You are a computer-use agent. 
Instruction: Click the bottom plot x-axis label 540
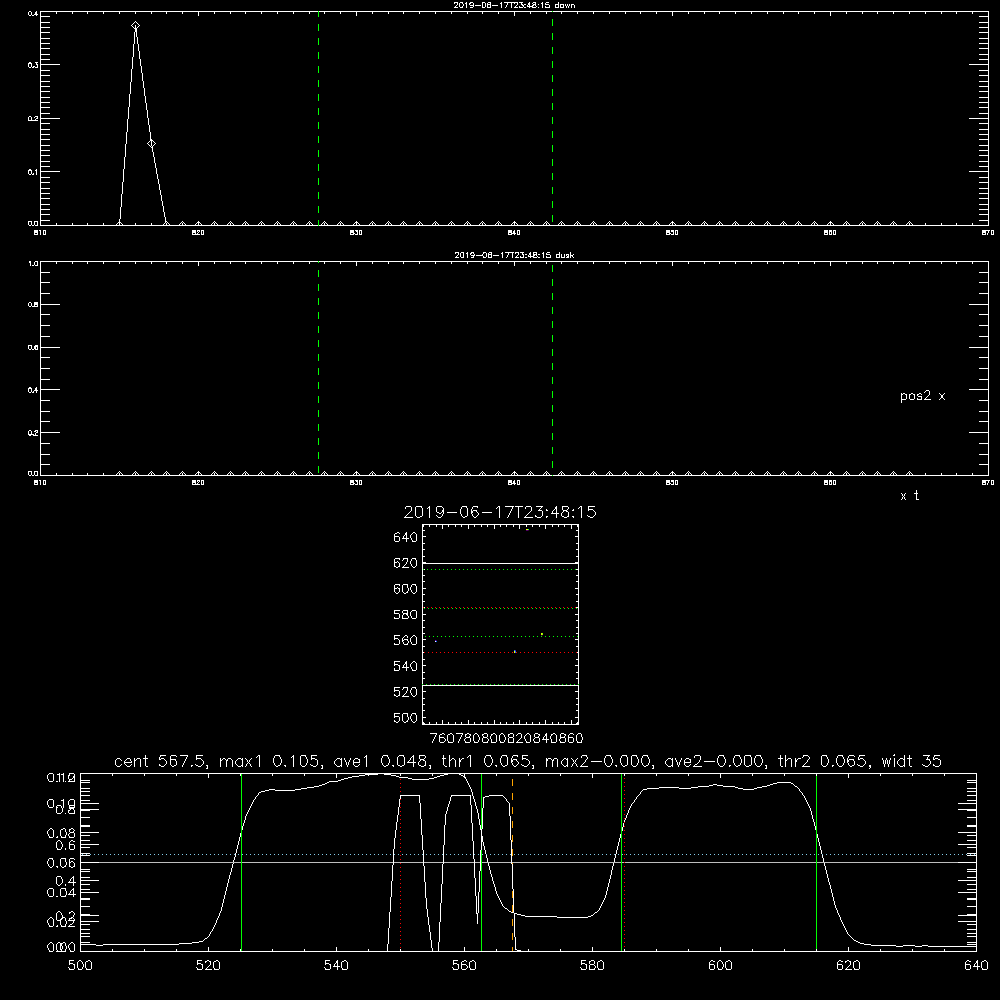pyautogui.click(x=336, y=966)
